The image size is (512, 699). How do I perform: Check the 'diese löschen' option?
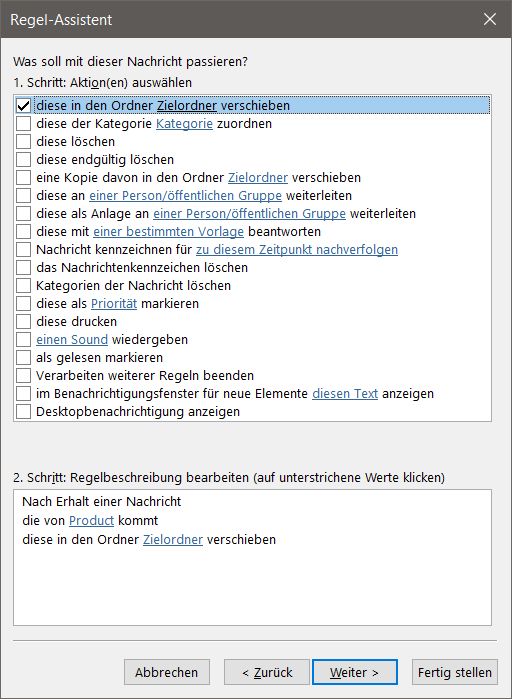tap(23, 142)
